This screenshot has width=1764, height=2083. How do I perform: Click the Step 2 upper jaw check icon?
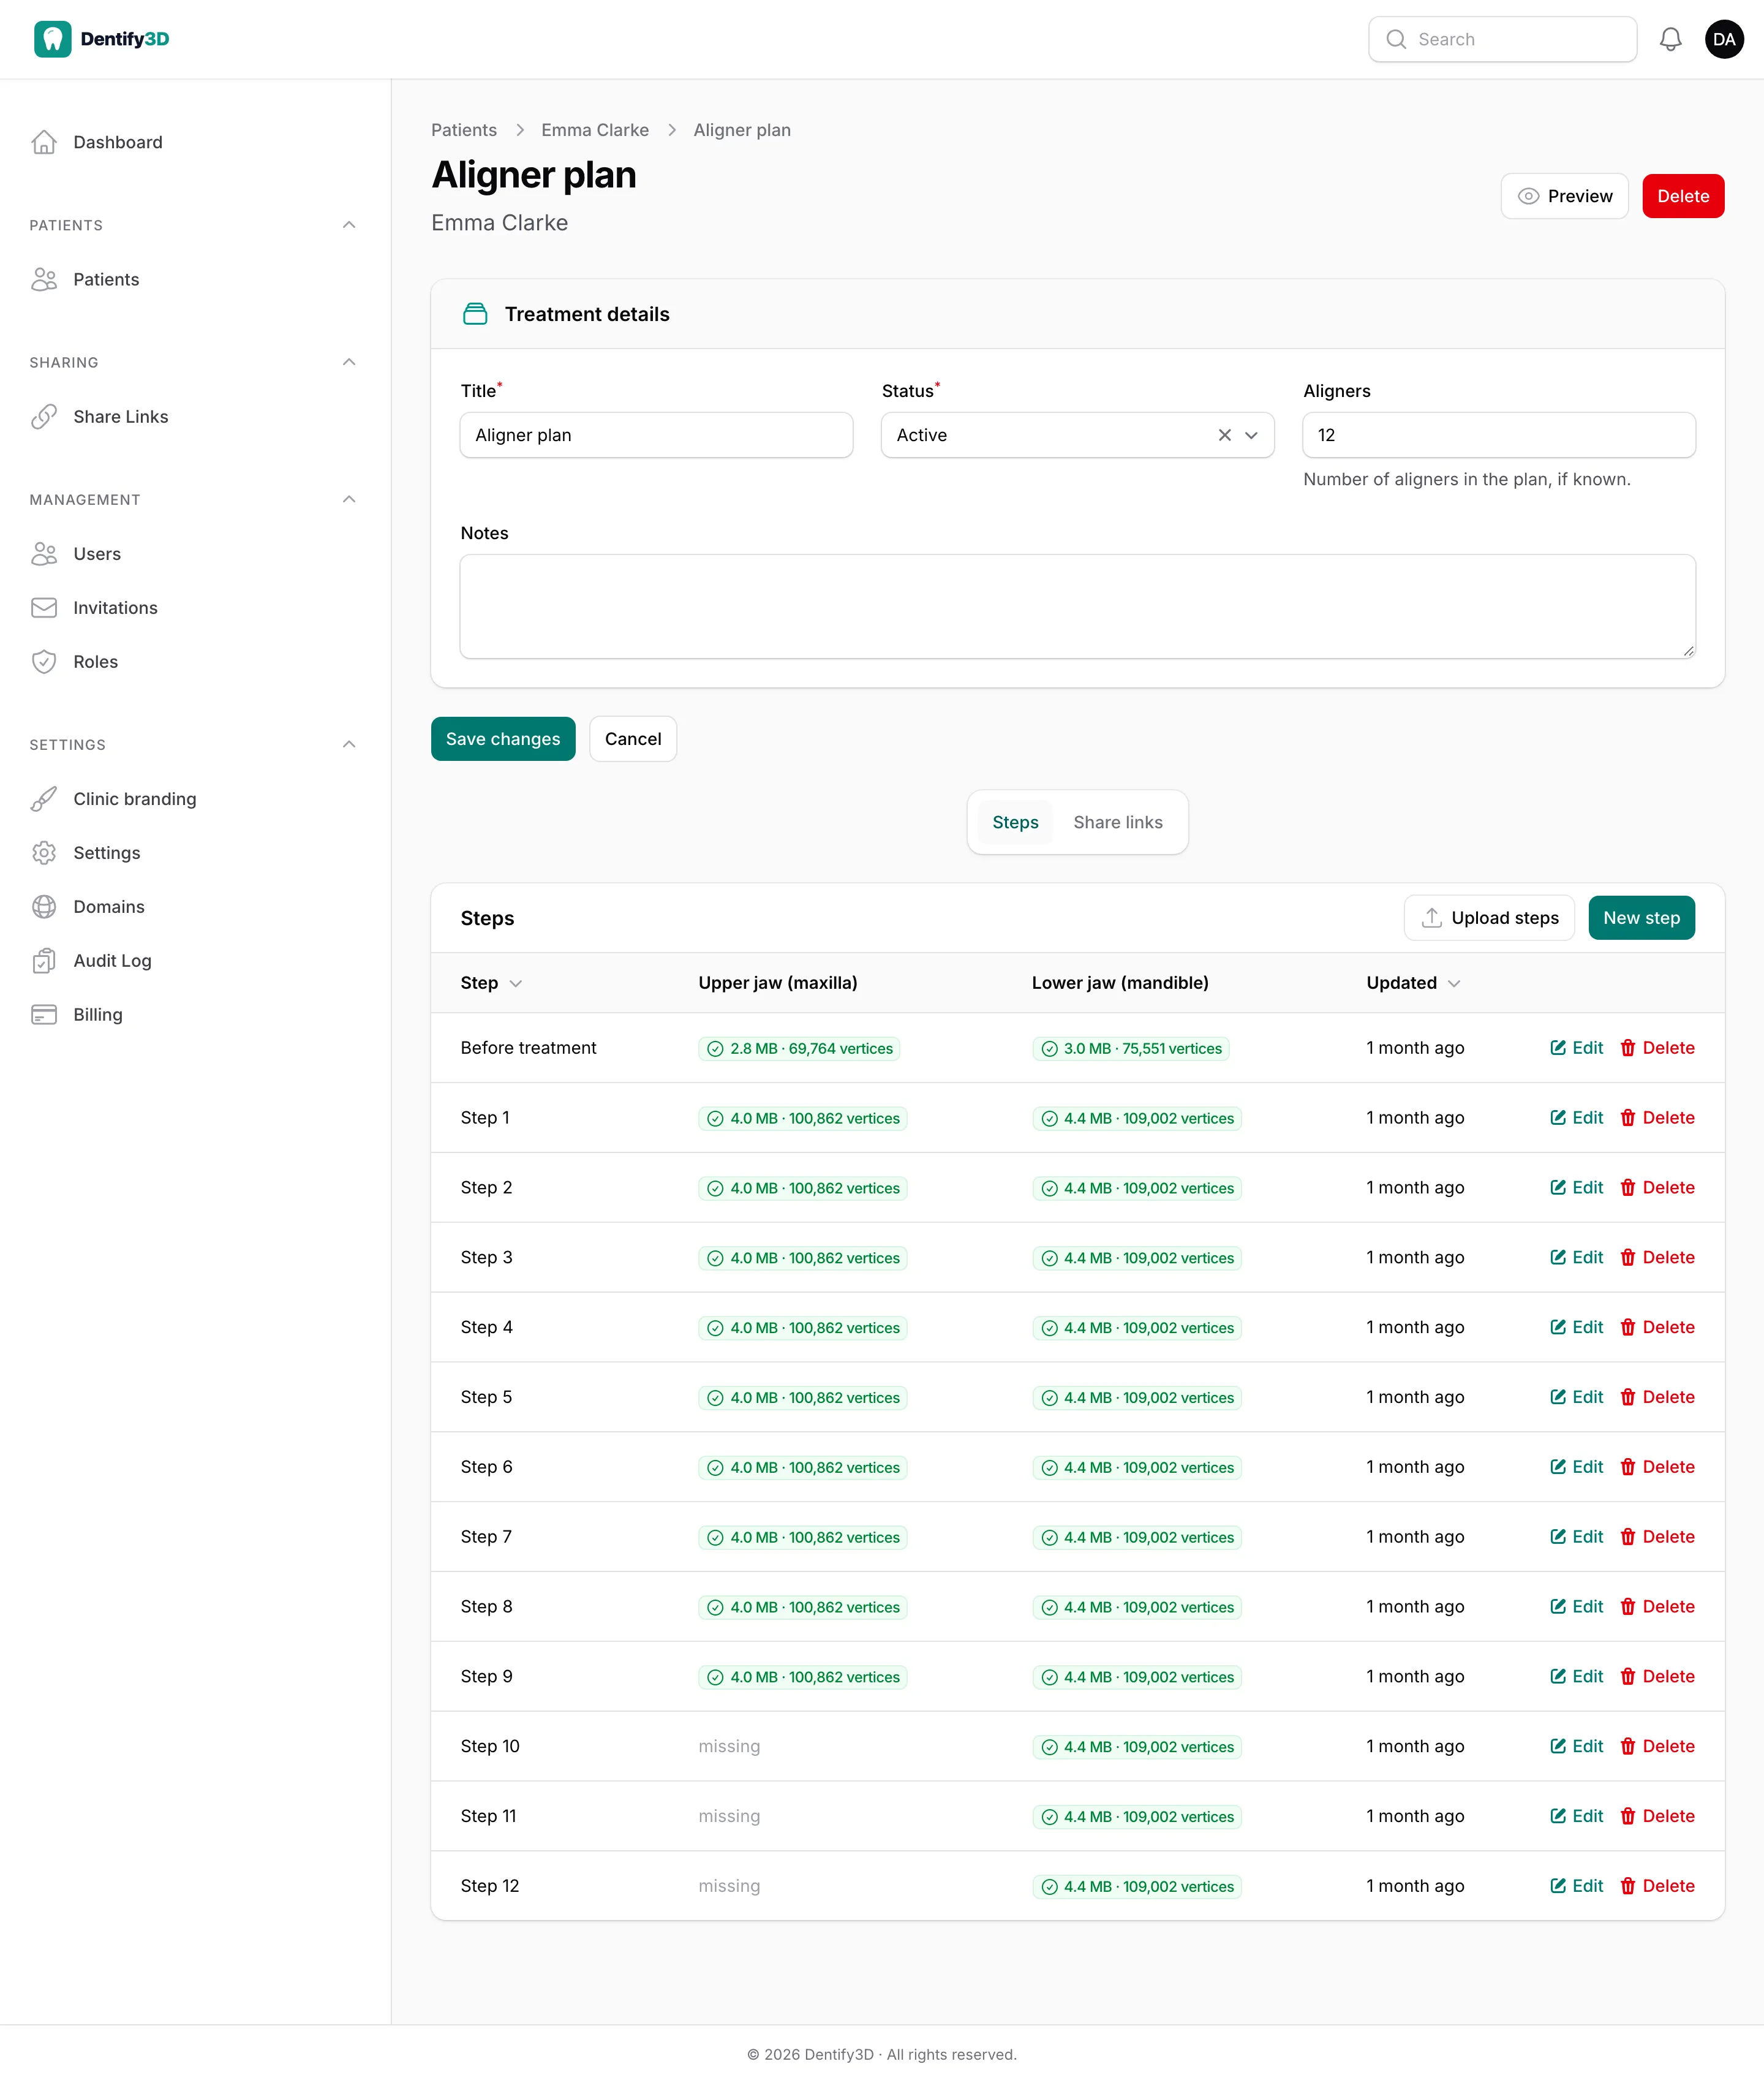coord(715,1188)
